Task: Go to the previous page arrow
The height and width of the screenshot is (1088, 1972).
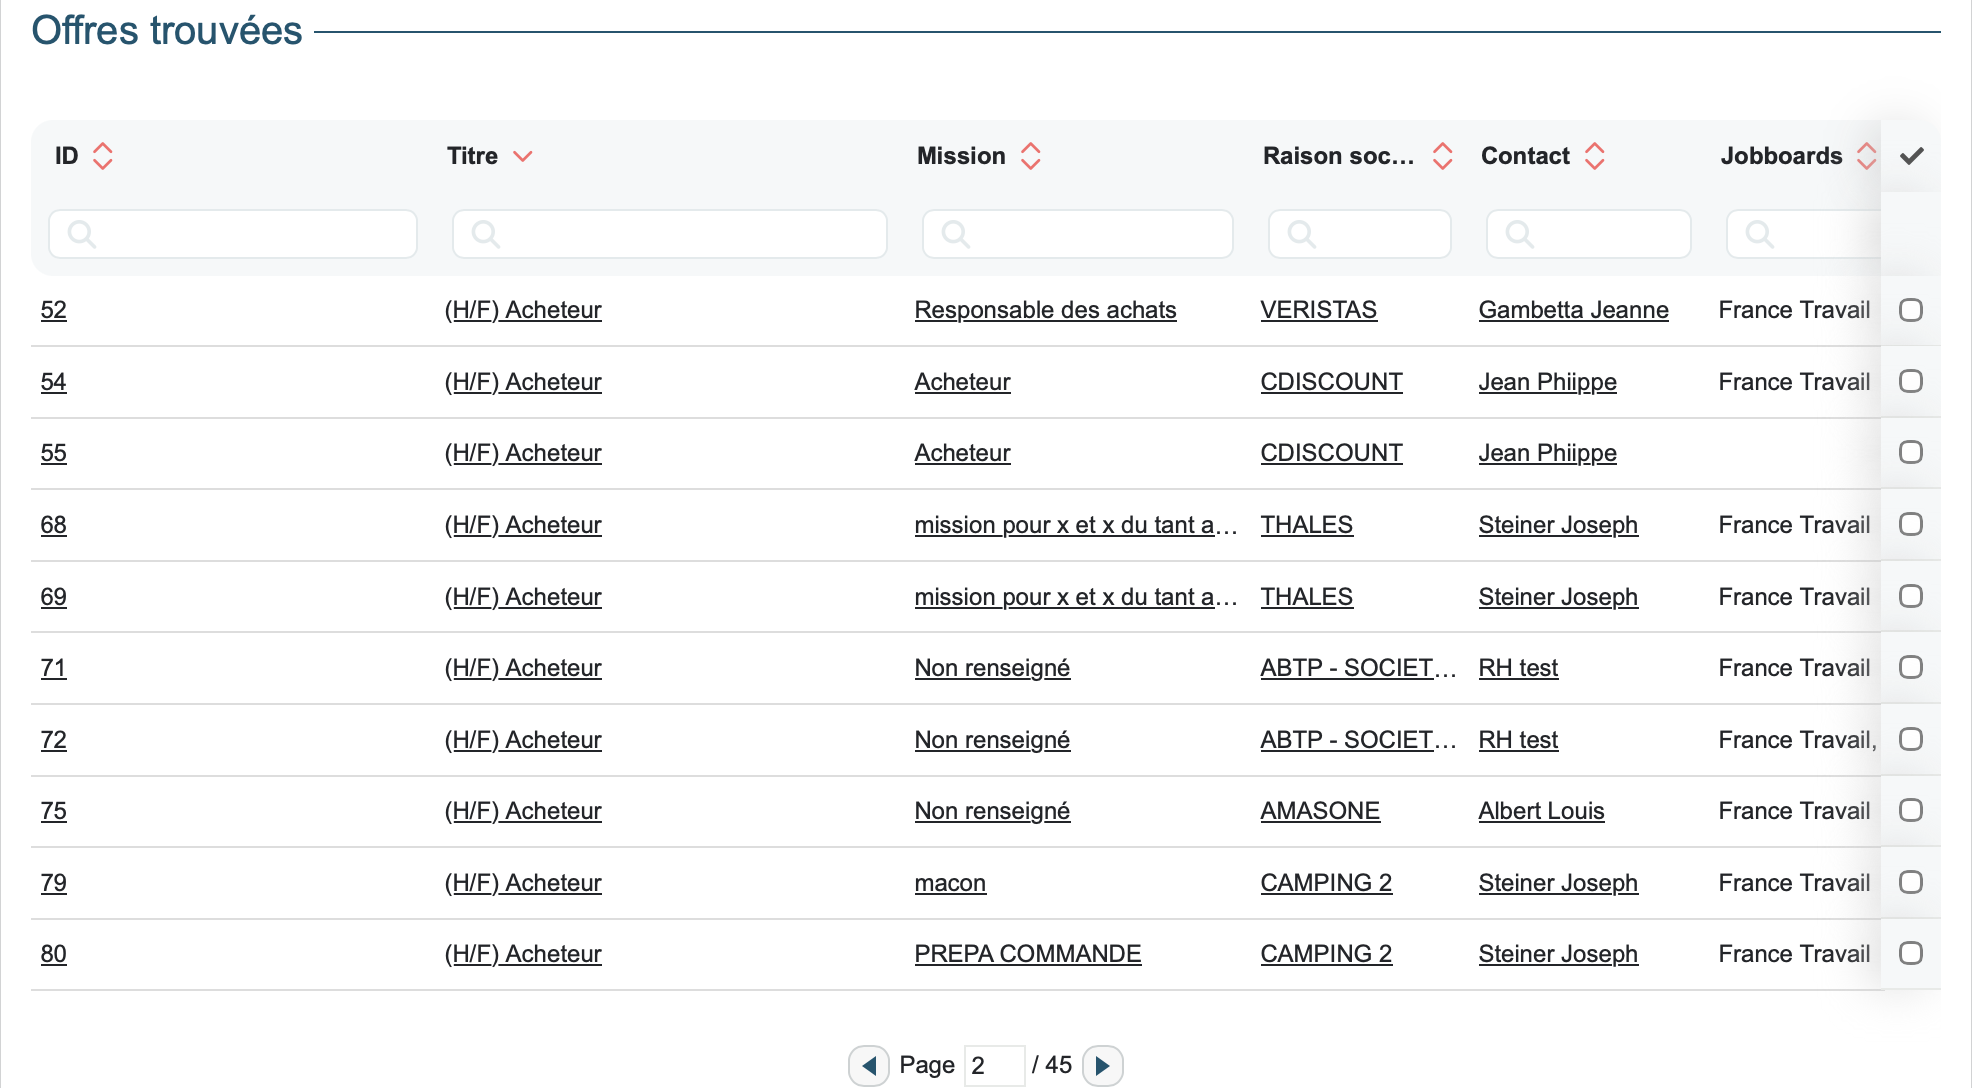Action: (869, 1065)
